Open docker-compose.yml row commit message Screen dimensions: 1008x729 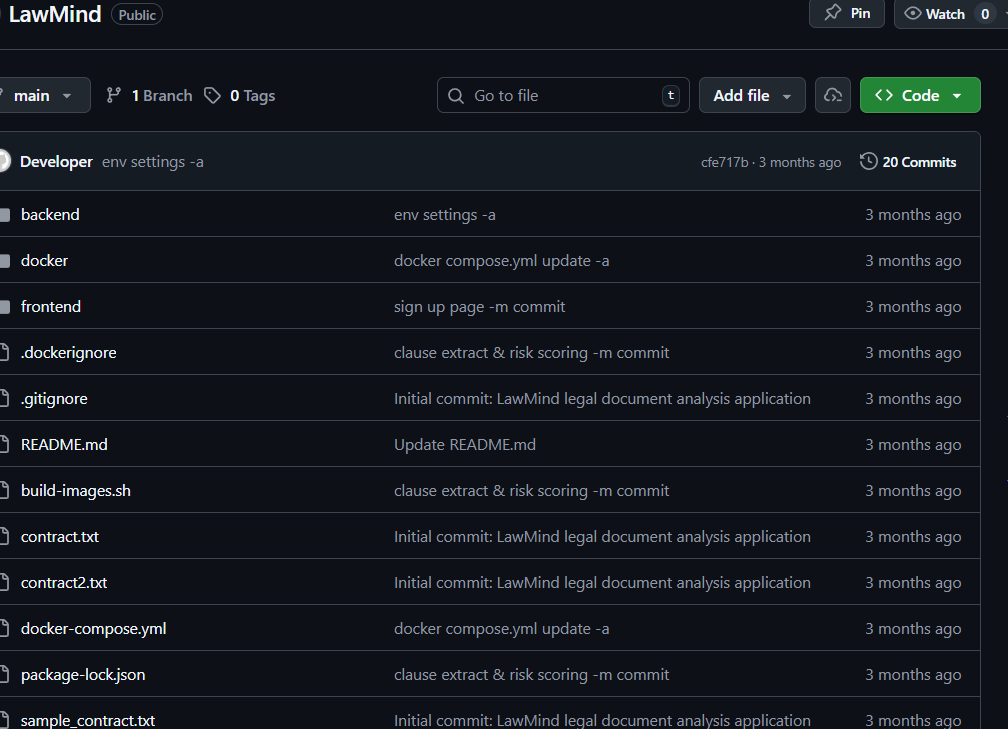pos(501,628)
